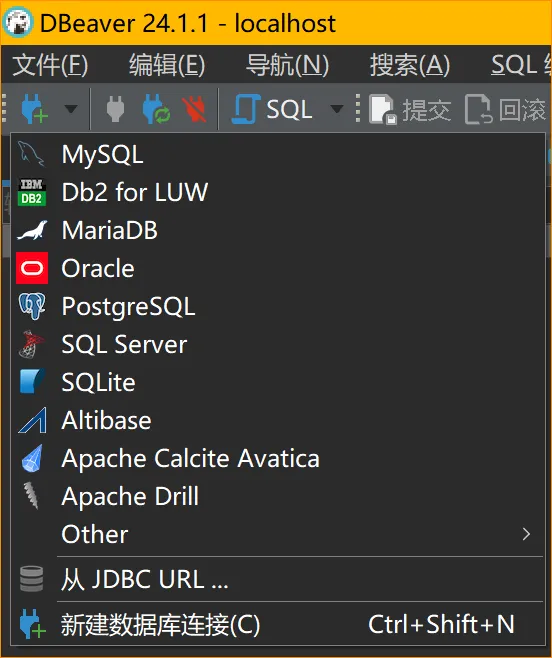
Task: Click the reconnect plug icon with green arrows
Action: tap(156, 109)
